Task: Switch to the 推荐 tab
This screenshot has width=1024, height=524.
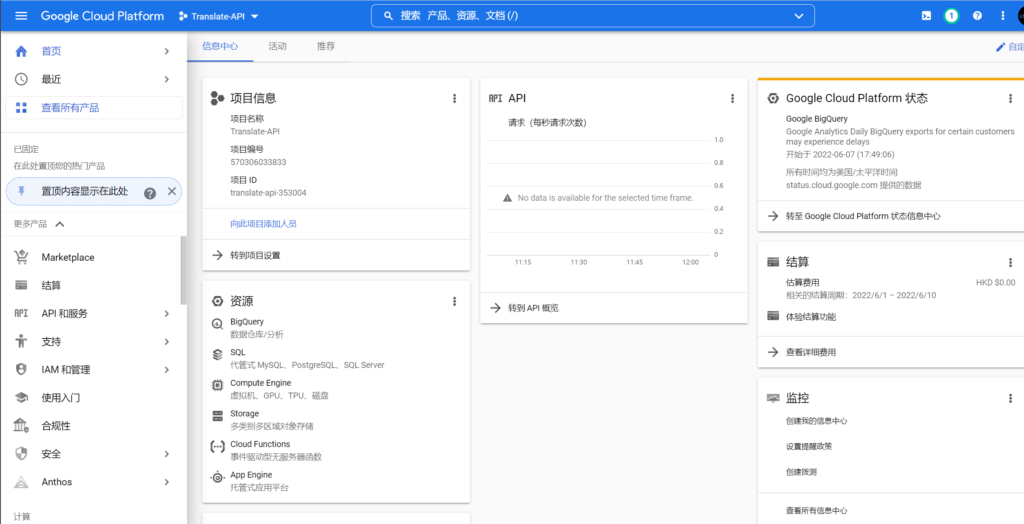Action: click(325, 46)
